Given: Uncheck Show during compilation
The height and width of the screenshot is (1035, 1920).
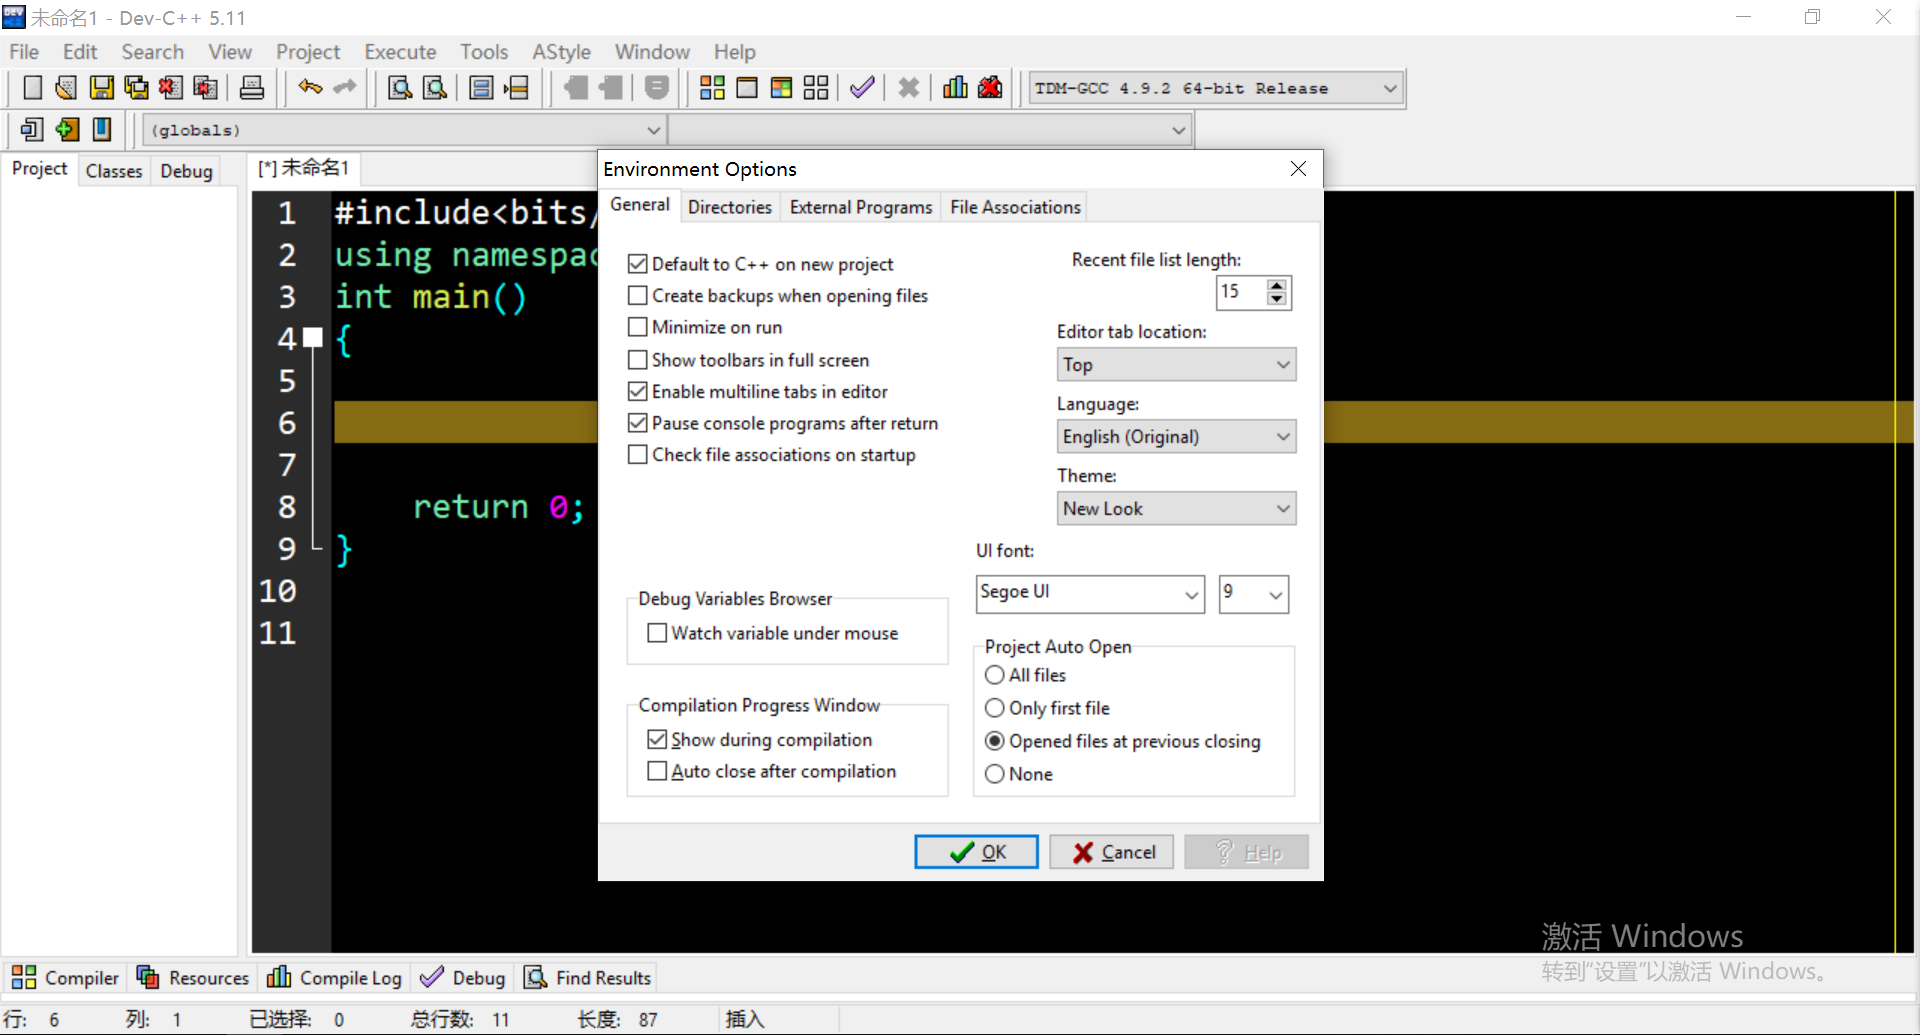Looking at the screenshot, I should click(657, 740).
